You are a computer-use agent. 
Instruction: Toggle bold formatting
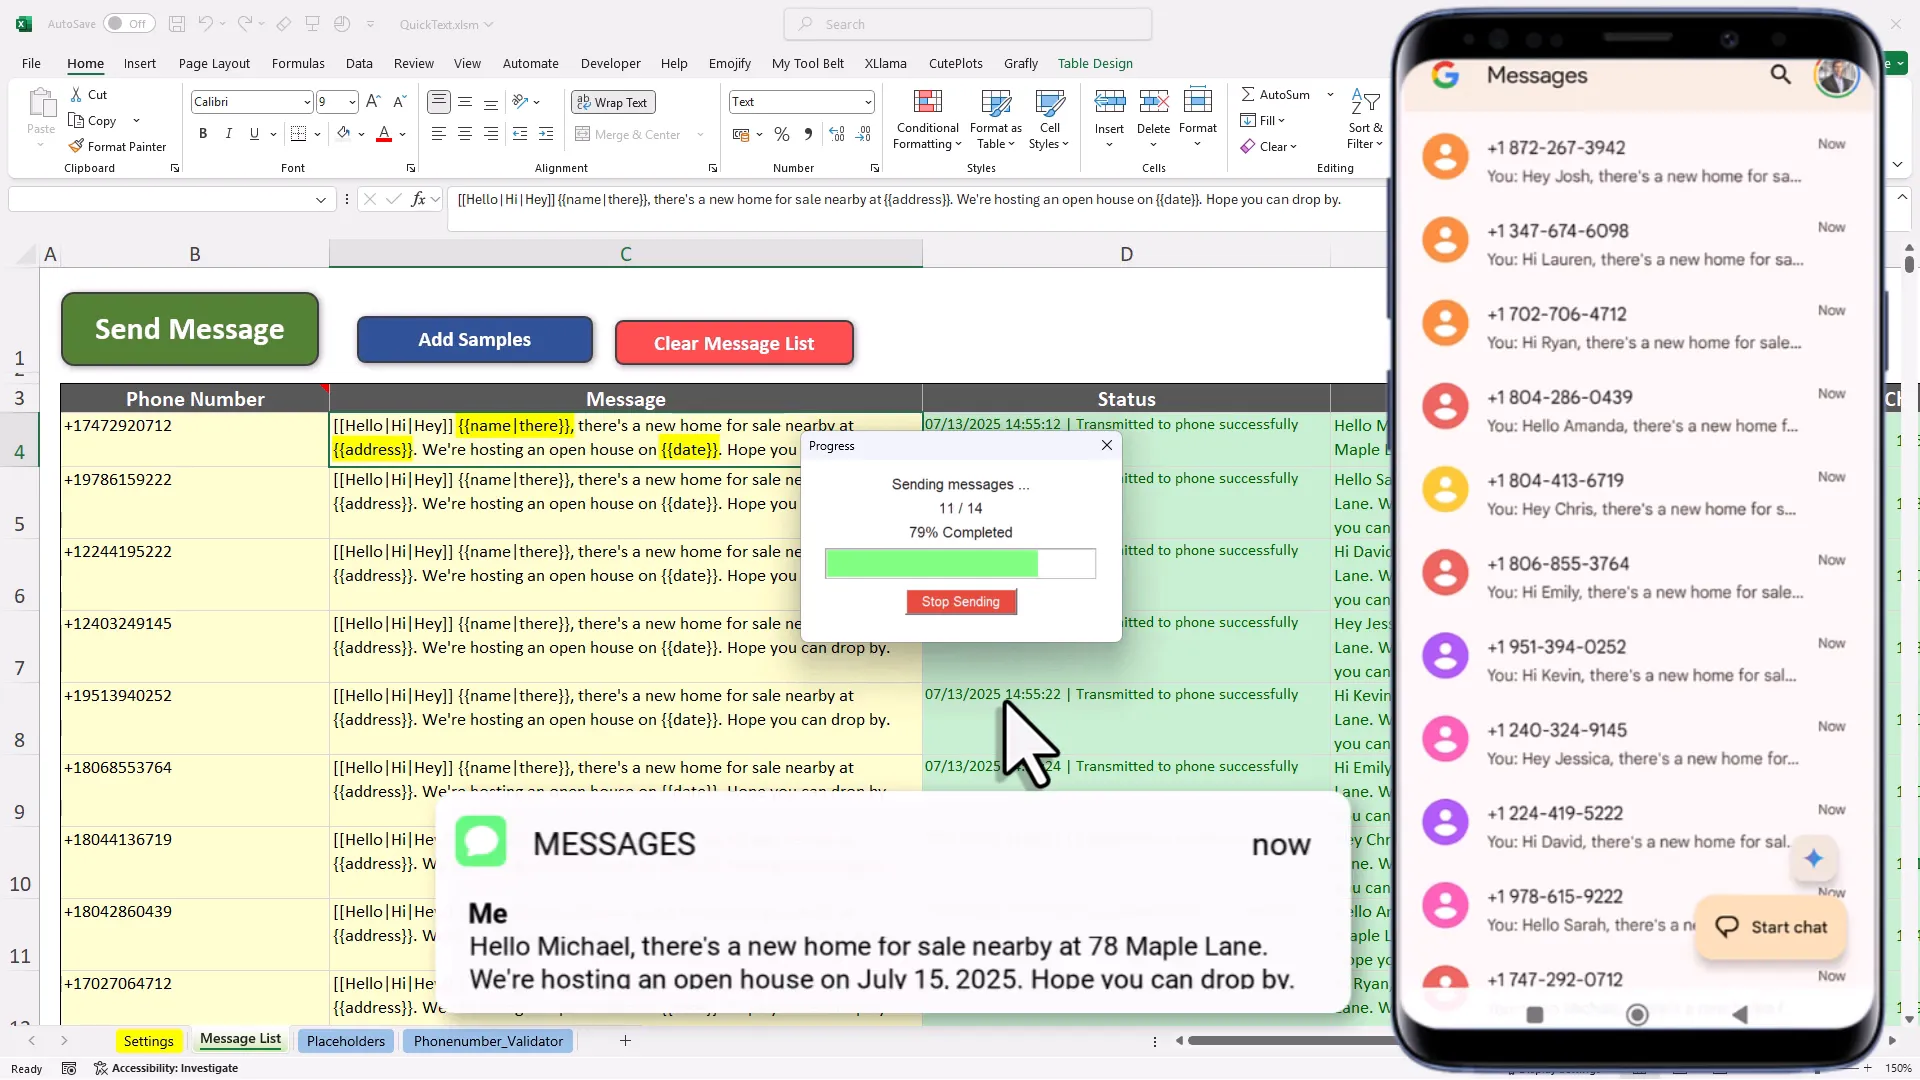tap(202, 133)
